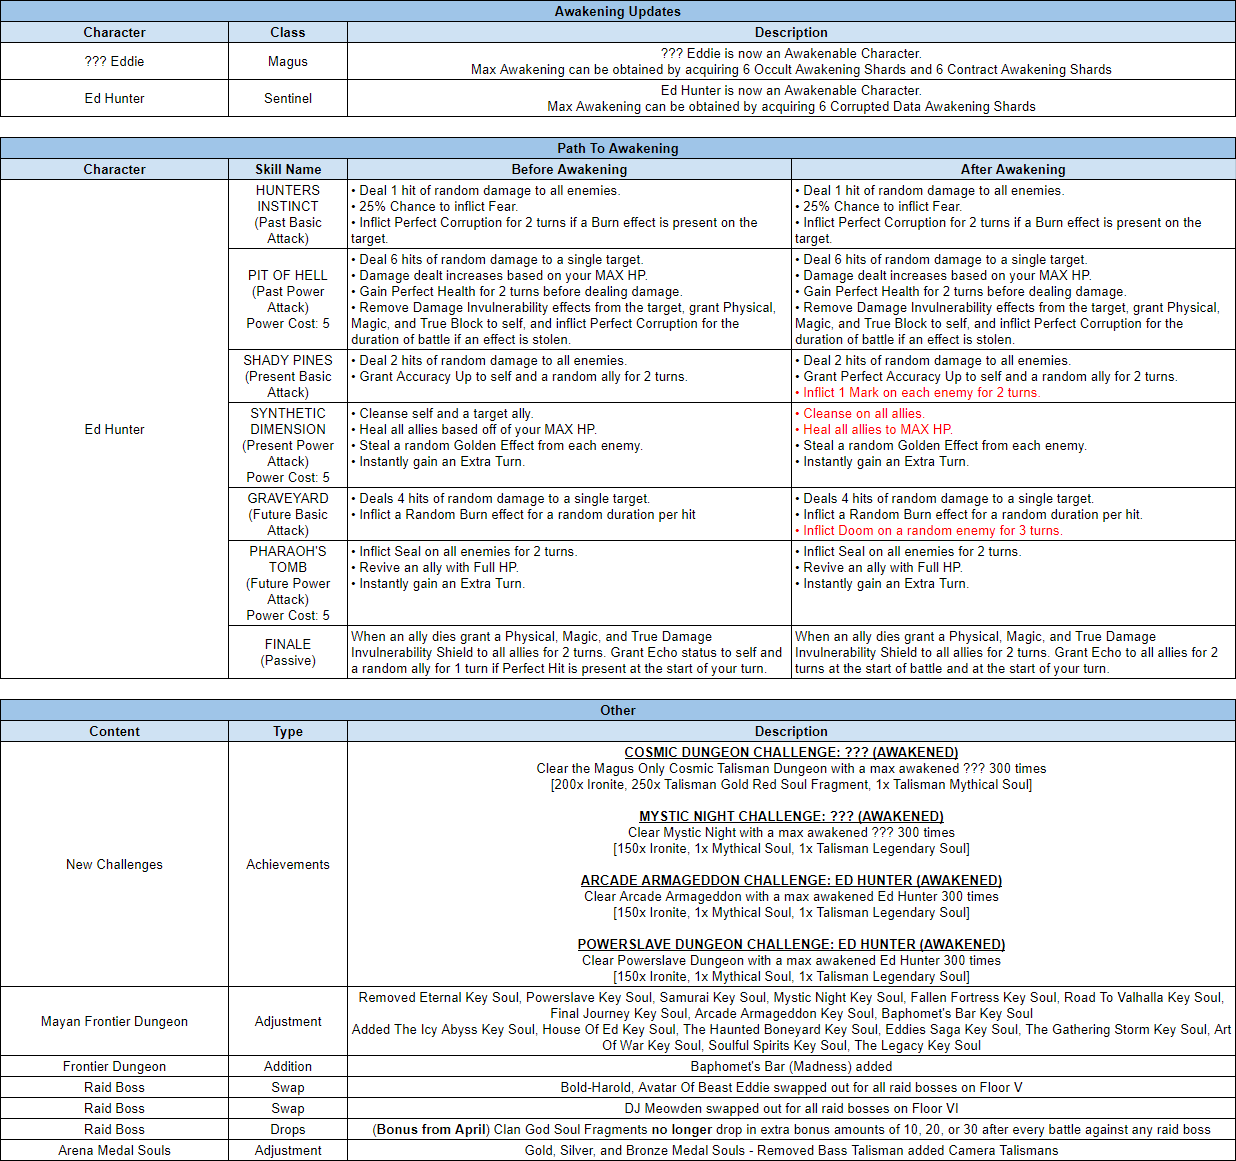Open the COSMIC DUNGEON CHALLENGE underlined heading

point(791,752)
